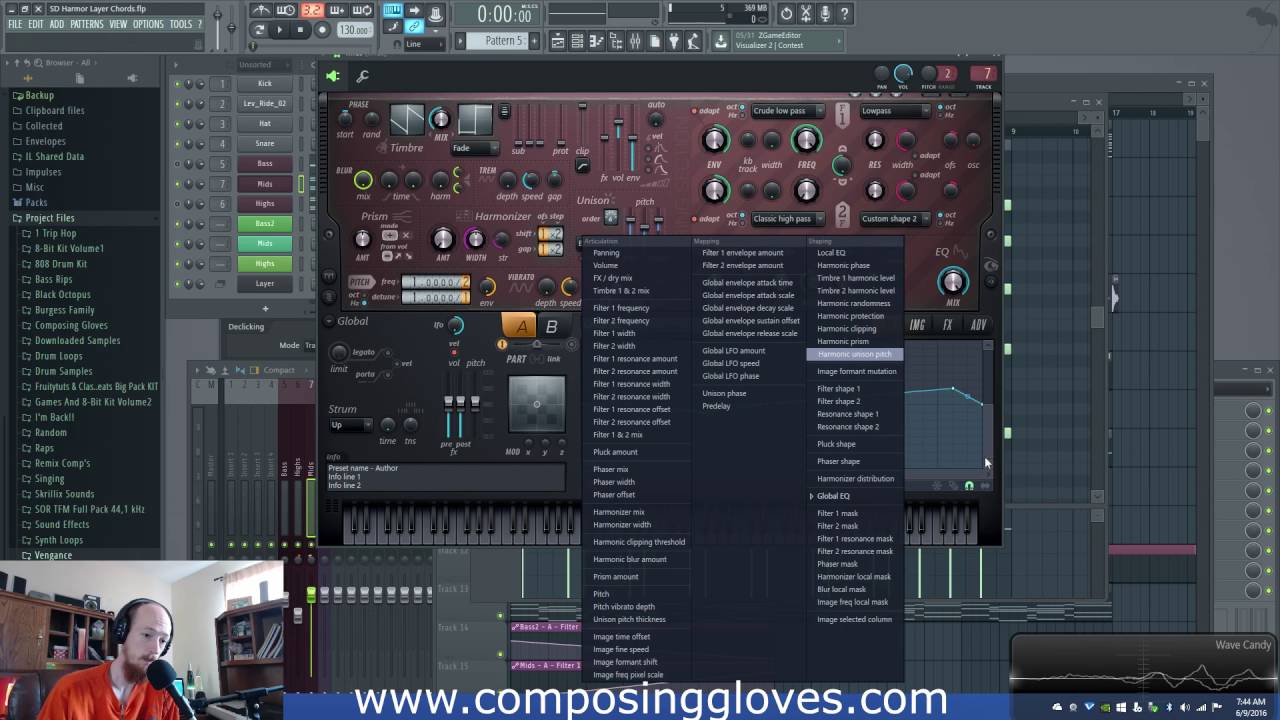1280x720 pixels.
Task: Open the OPTIONS menu
Action: (x=148, y=24)
